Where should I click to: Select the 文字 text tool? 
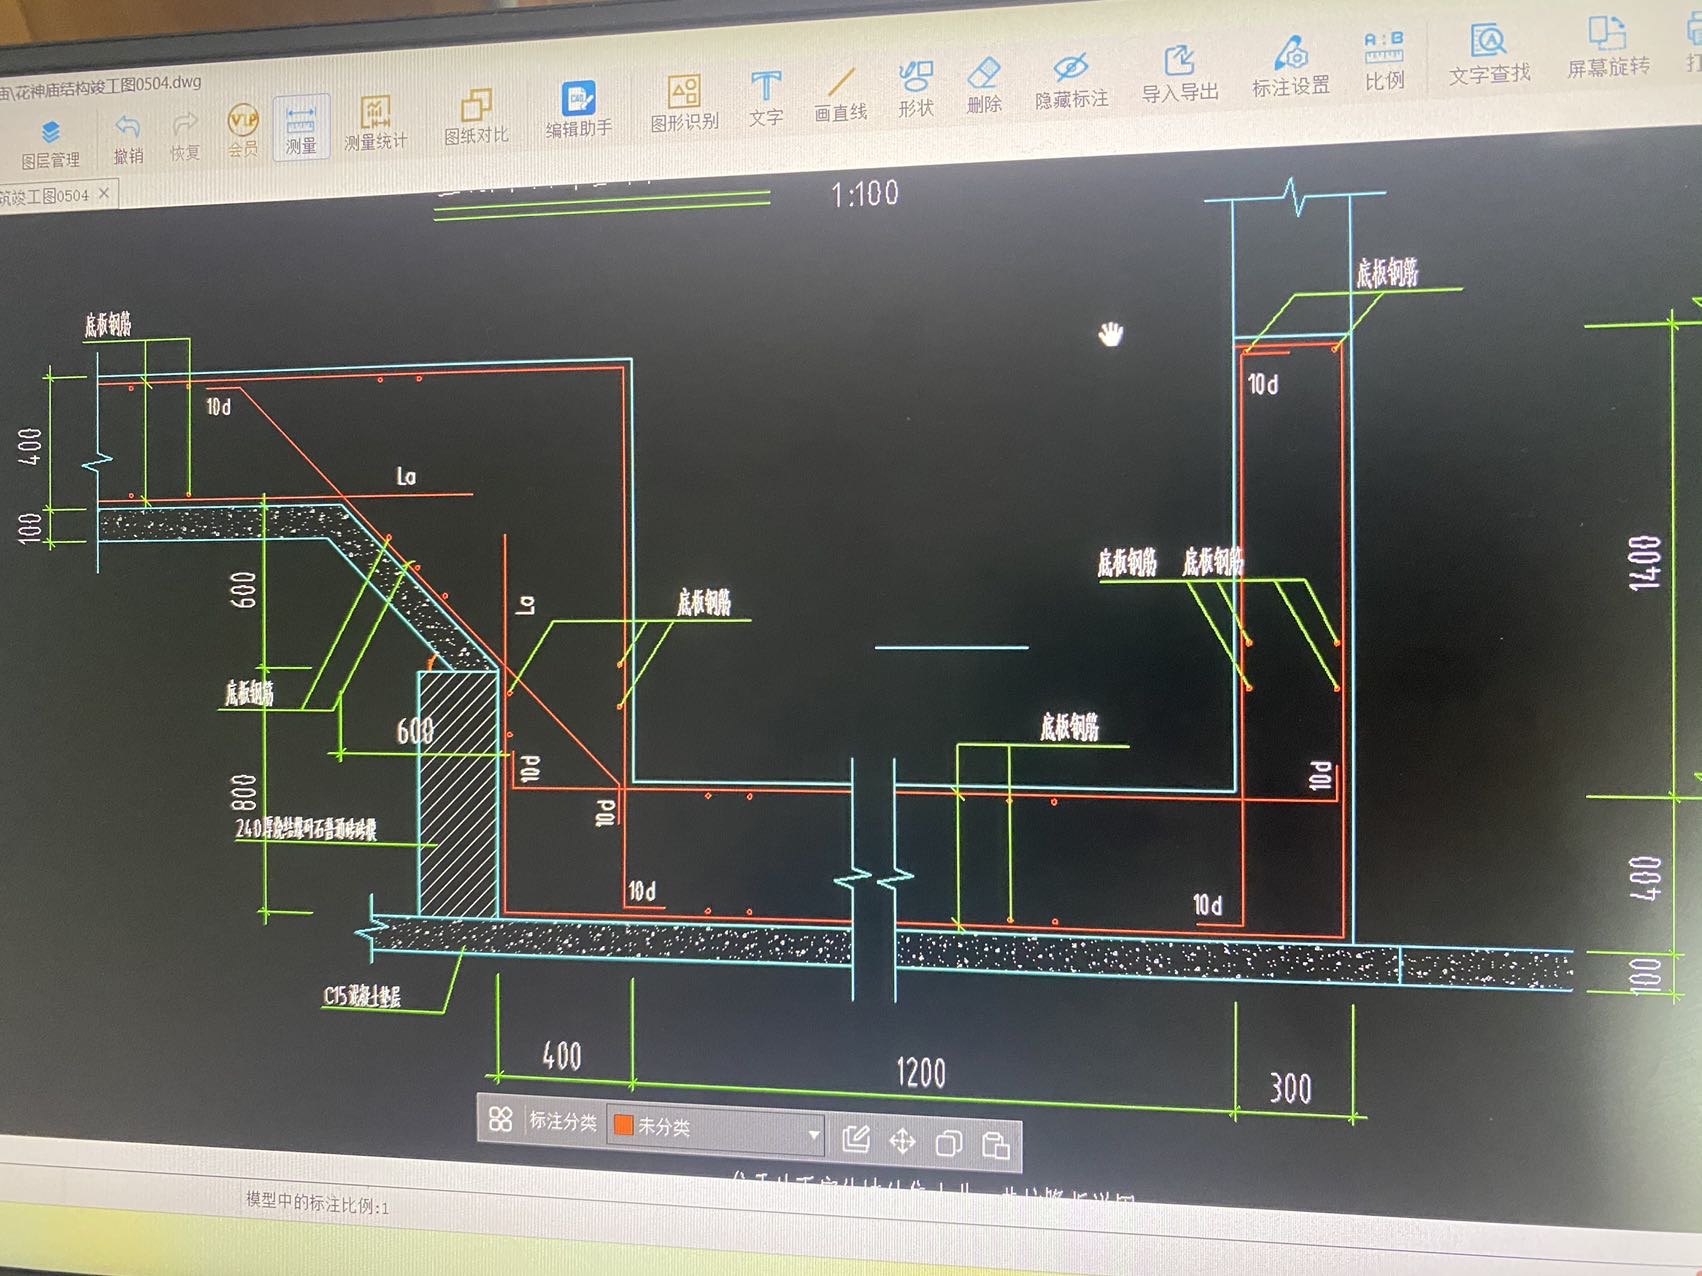766,98
